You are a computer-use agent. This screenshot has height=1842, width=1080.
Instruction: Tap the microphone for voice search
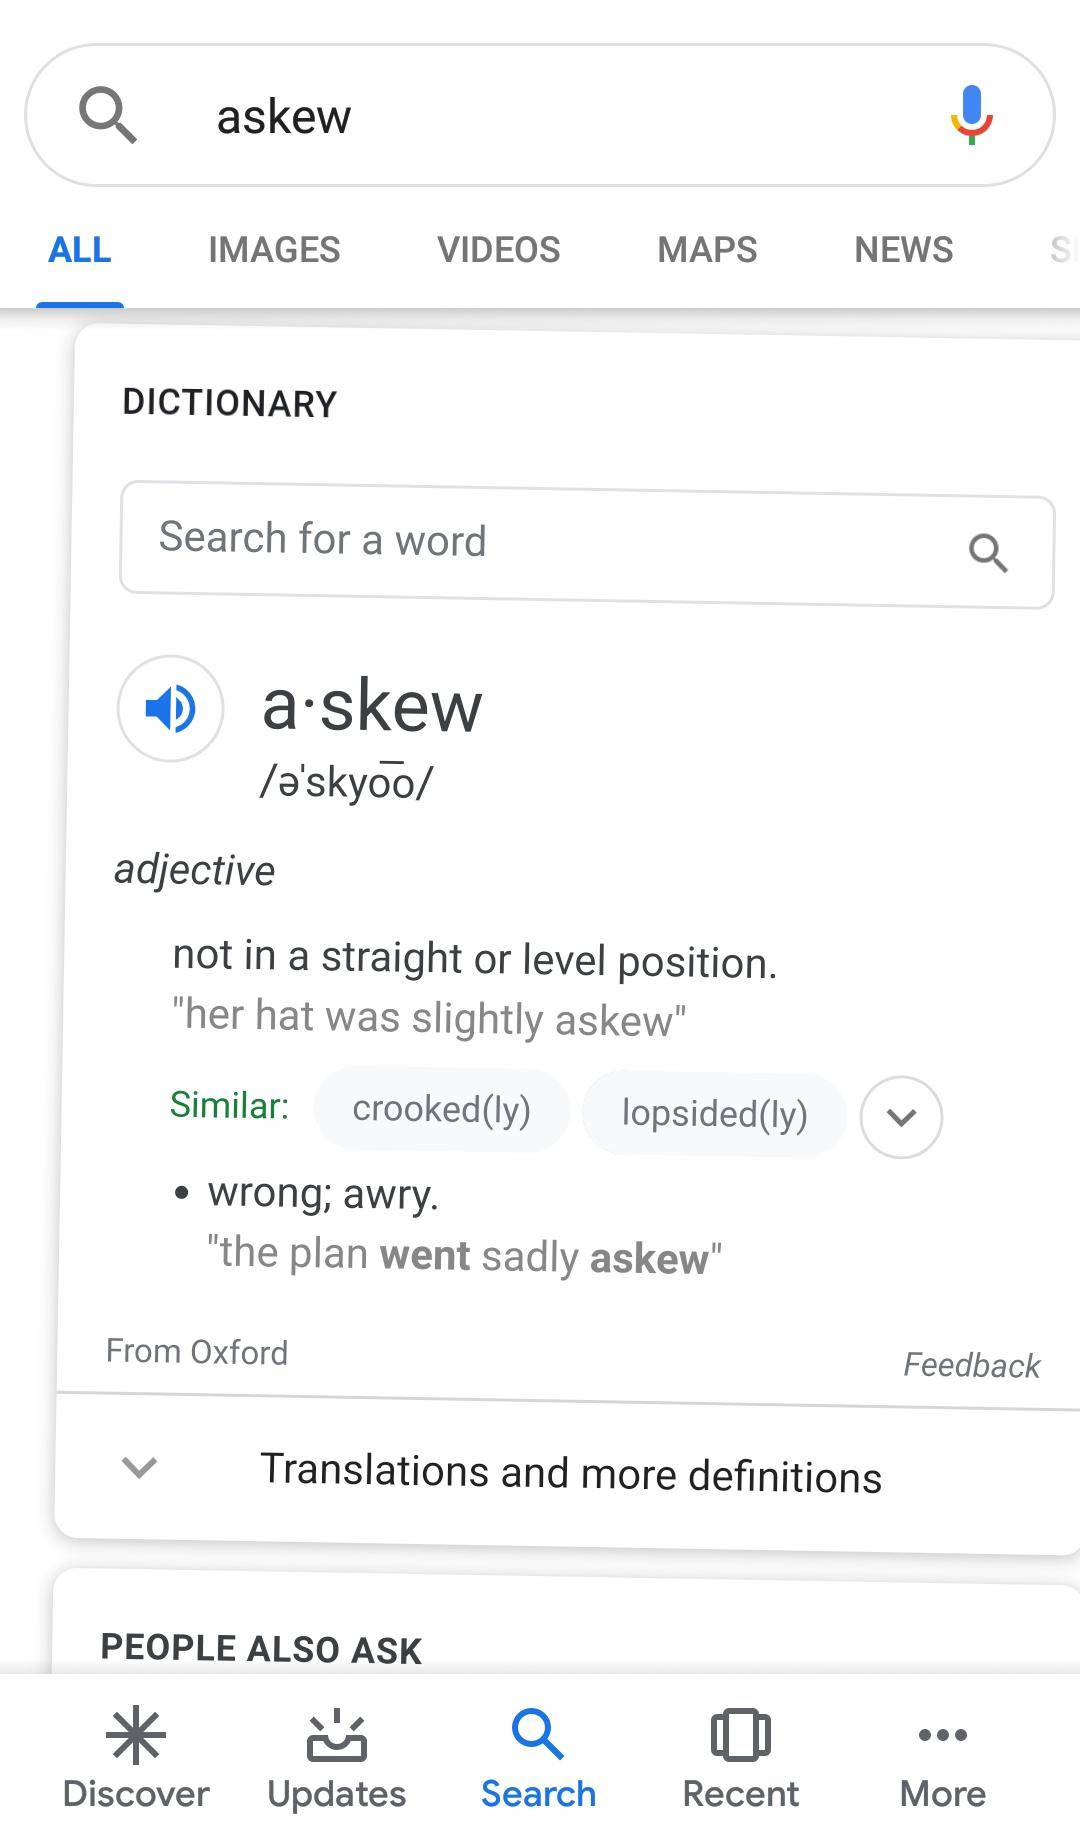pyautogui.click(x=967, y=114)
